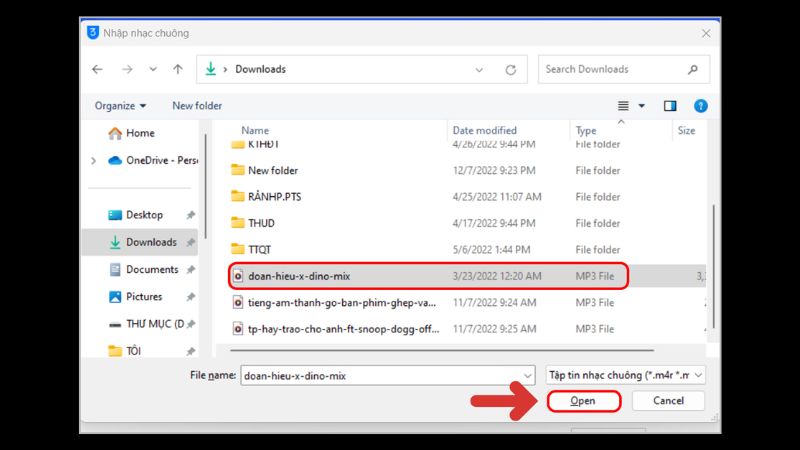Select the doan-hieu-x-dino-mix MP3 file
Viewport: 800px width, 450px height.
pos(298,276)
